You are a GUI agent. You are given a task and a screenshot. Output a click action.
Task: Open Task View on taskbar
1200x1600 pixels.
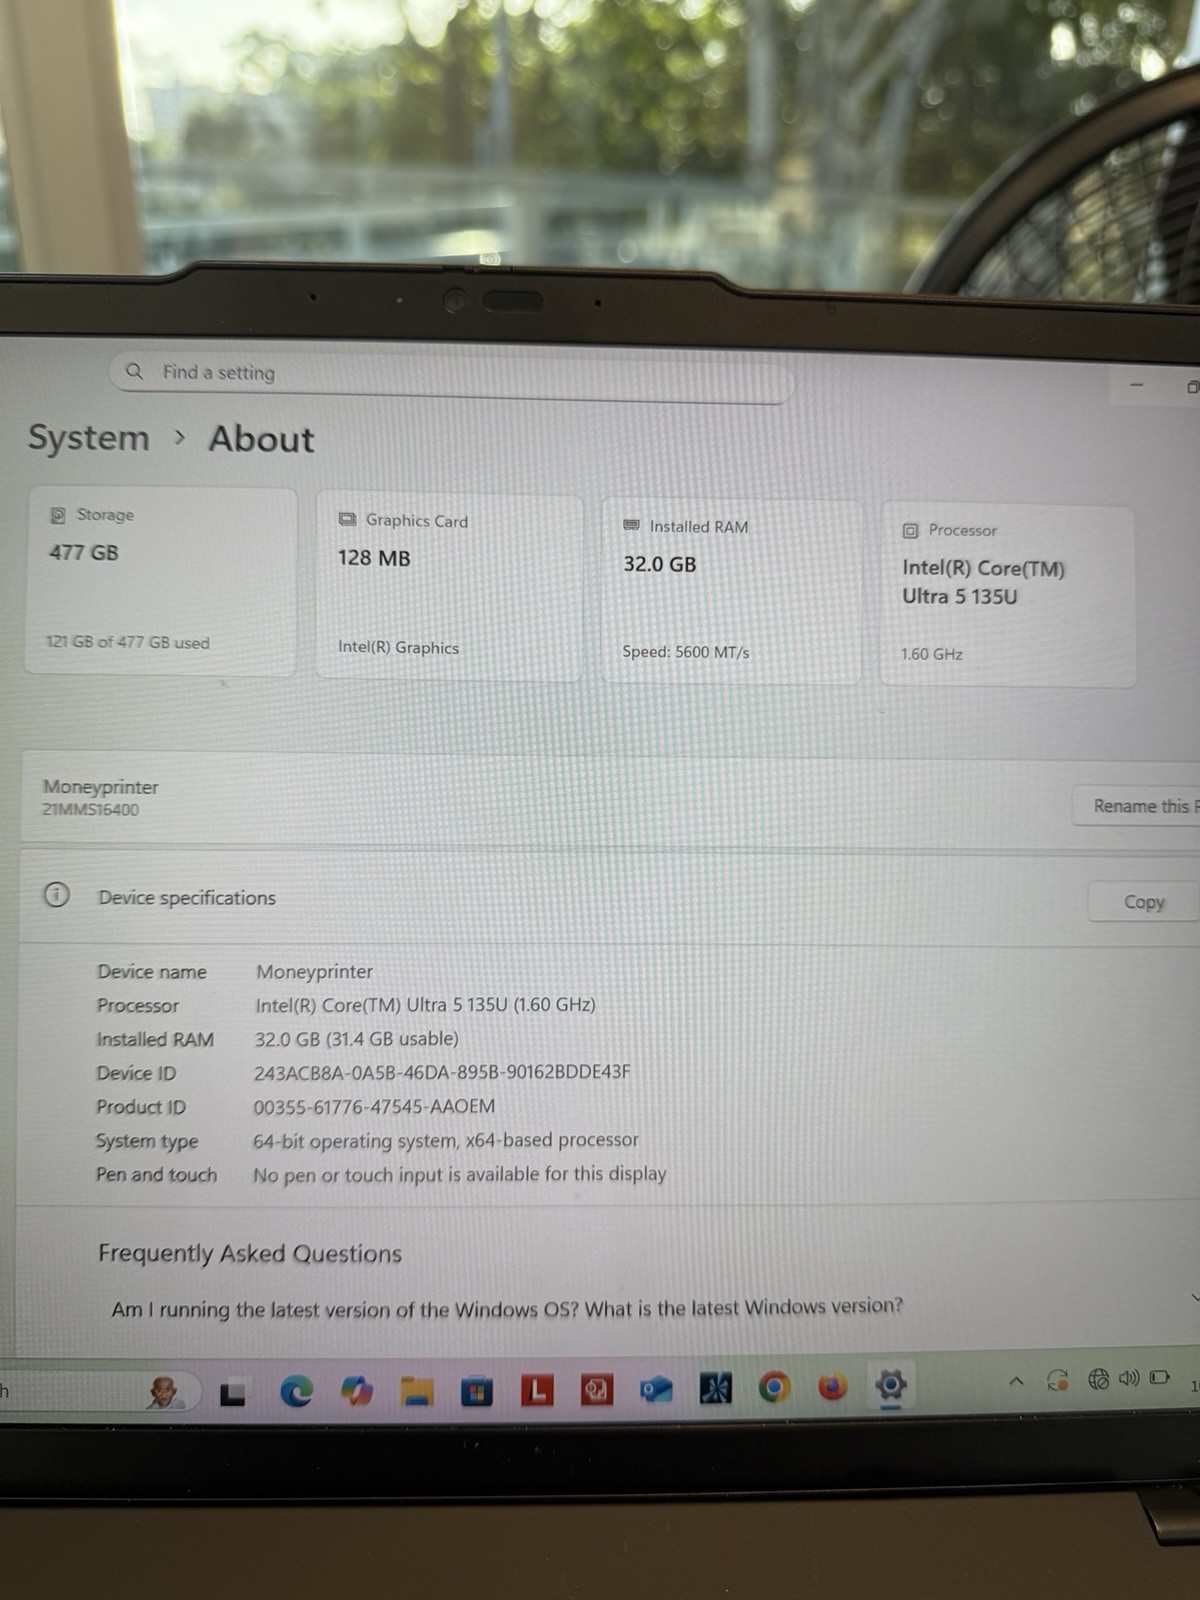pos(233,1393)
